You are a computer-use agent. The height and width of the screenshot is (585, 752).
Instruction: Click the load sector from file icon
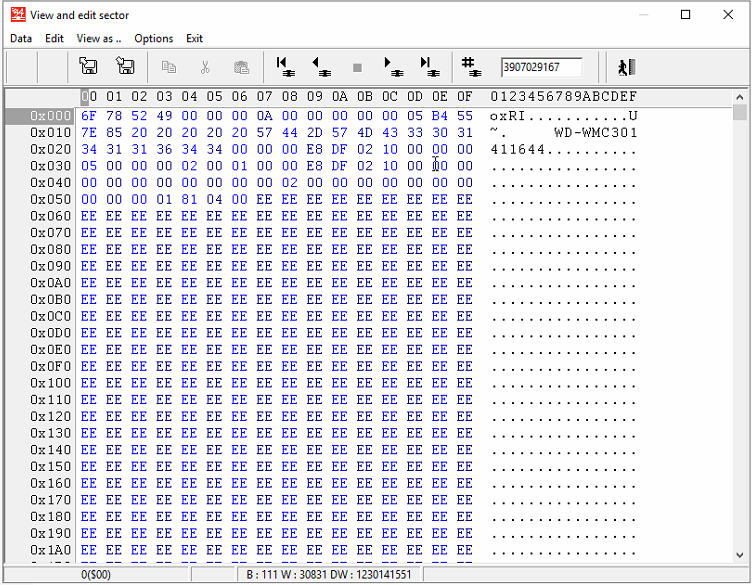(88, 66)
